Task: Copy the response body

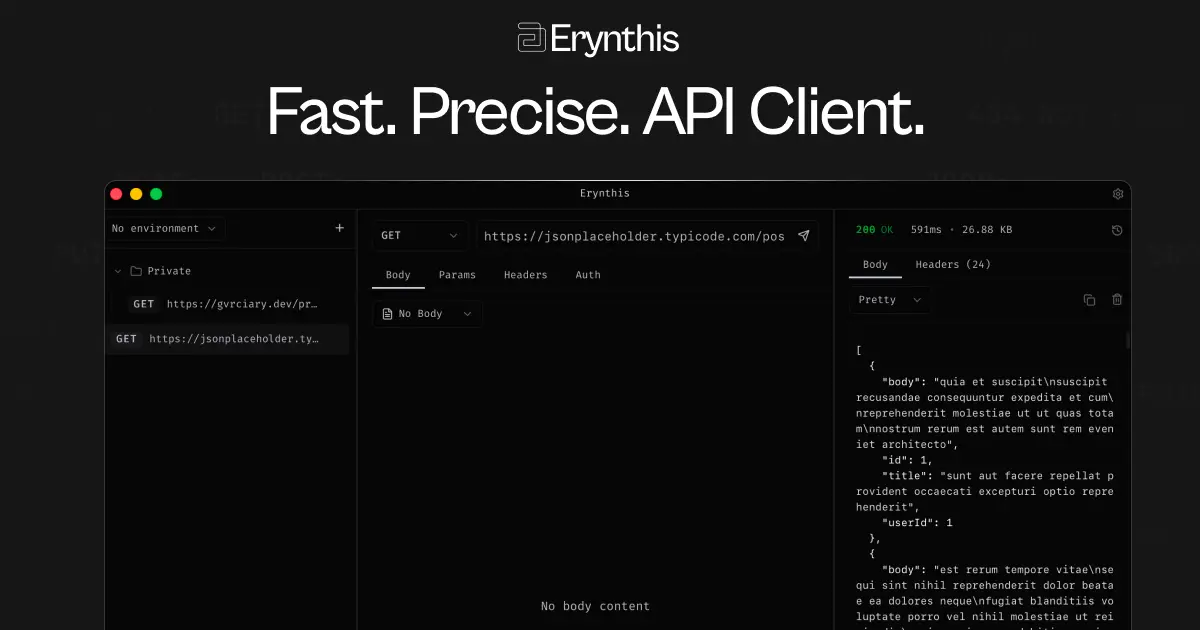Action: click(x=1089, y=299)
